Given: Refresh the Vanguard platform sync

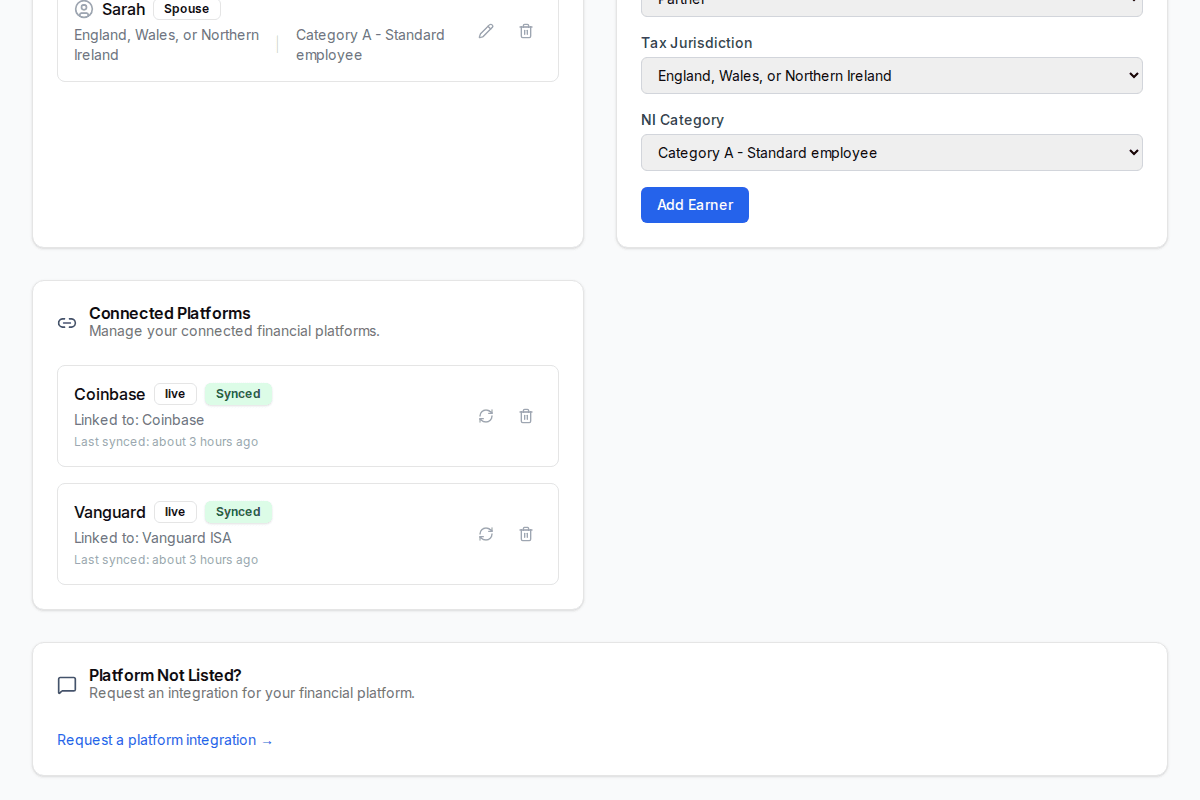Looking at the screenshot, I should (x=486, y=534).
